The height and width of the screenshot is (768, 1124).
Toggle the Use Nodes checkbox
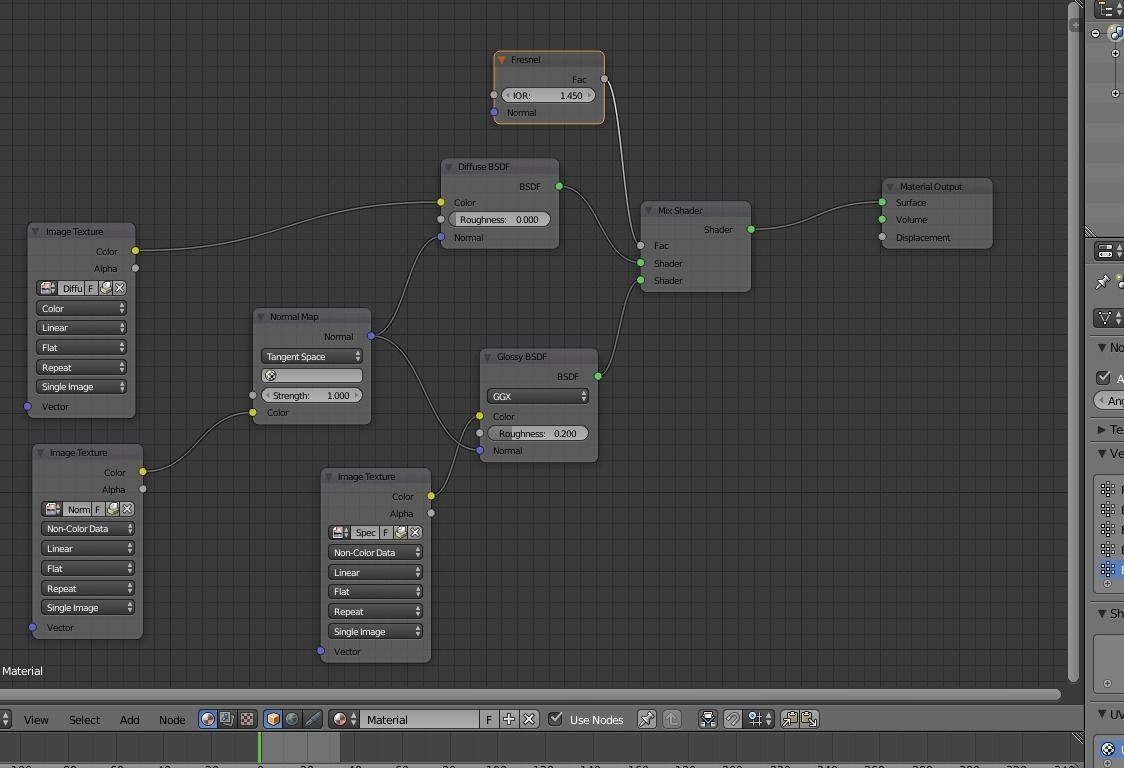pos(556,719)
